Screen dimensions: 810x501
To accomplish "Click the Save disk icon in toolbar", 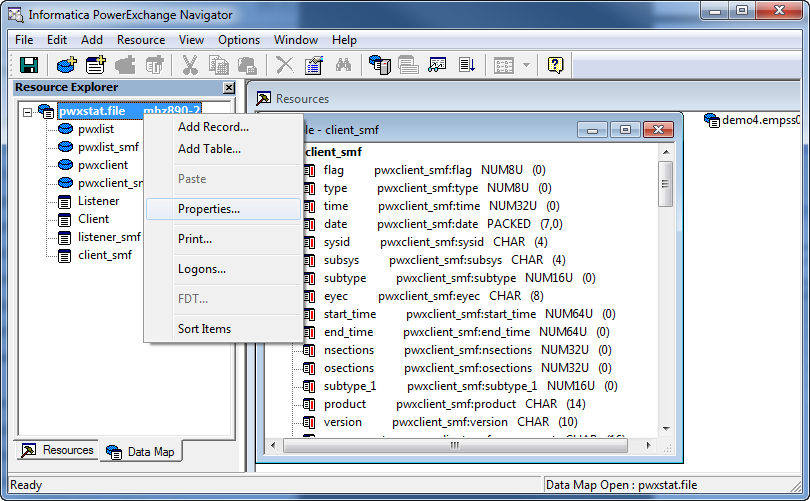I will [29, 65].
